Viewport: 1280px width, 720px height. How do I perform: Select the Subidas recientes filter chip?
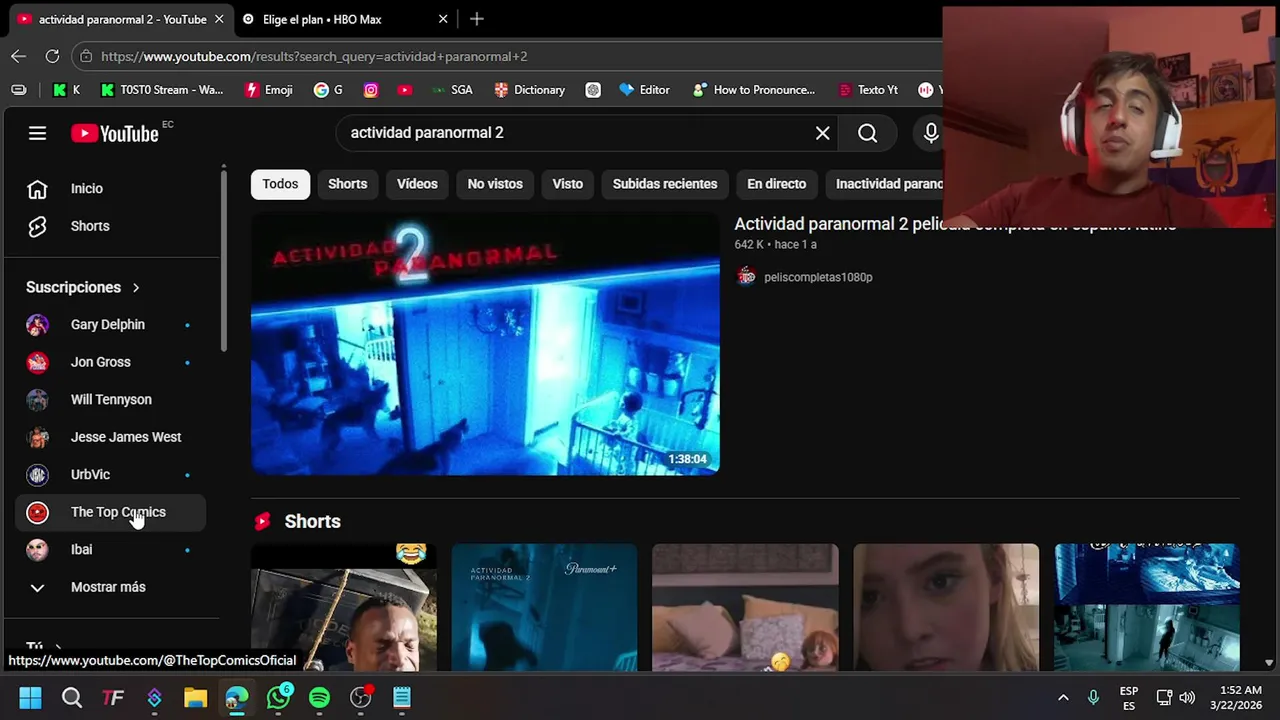coord(665,184)
